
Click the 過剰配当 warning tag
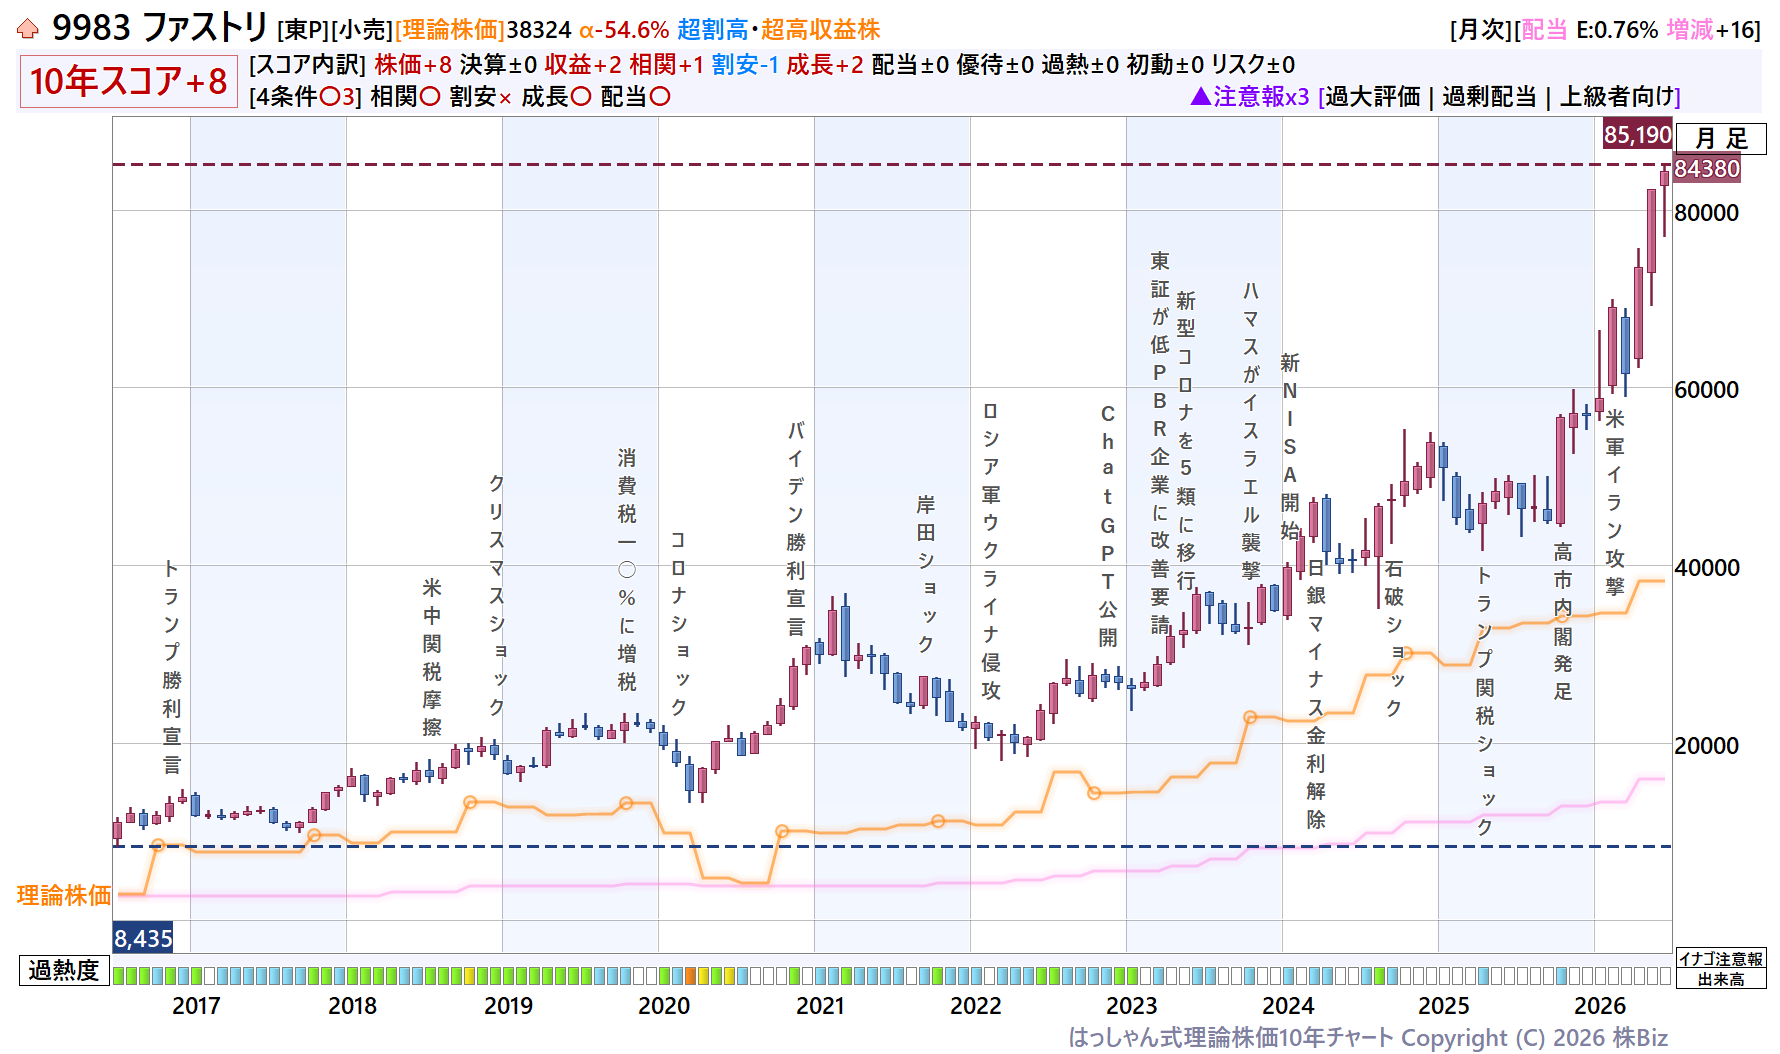(1489, 97)
